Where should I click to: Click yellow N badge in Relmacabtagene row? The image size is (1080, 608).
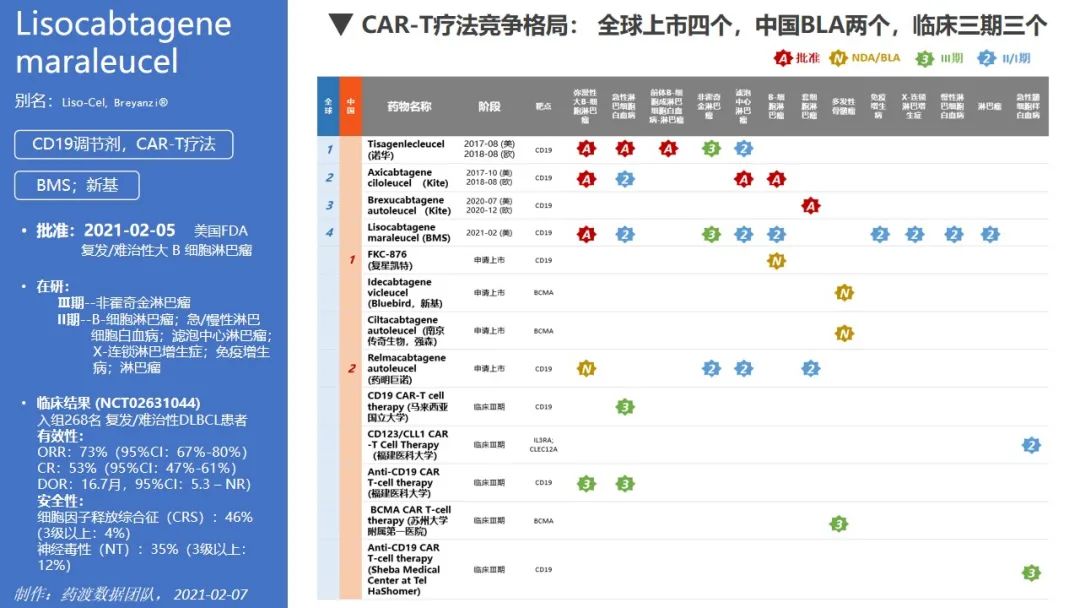pos(586,368)
